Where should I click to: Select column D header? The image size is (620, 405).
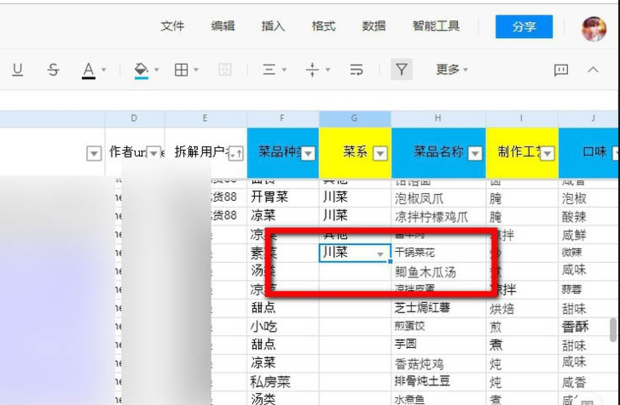coord(134,119)
